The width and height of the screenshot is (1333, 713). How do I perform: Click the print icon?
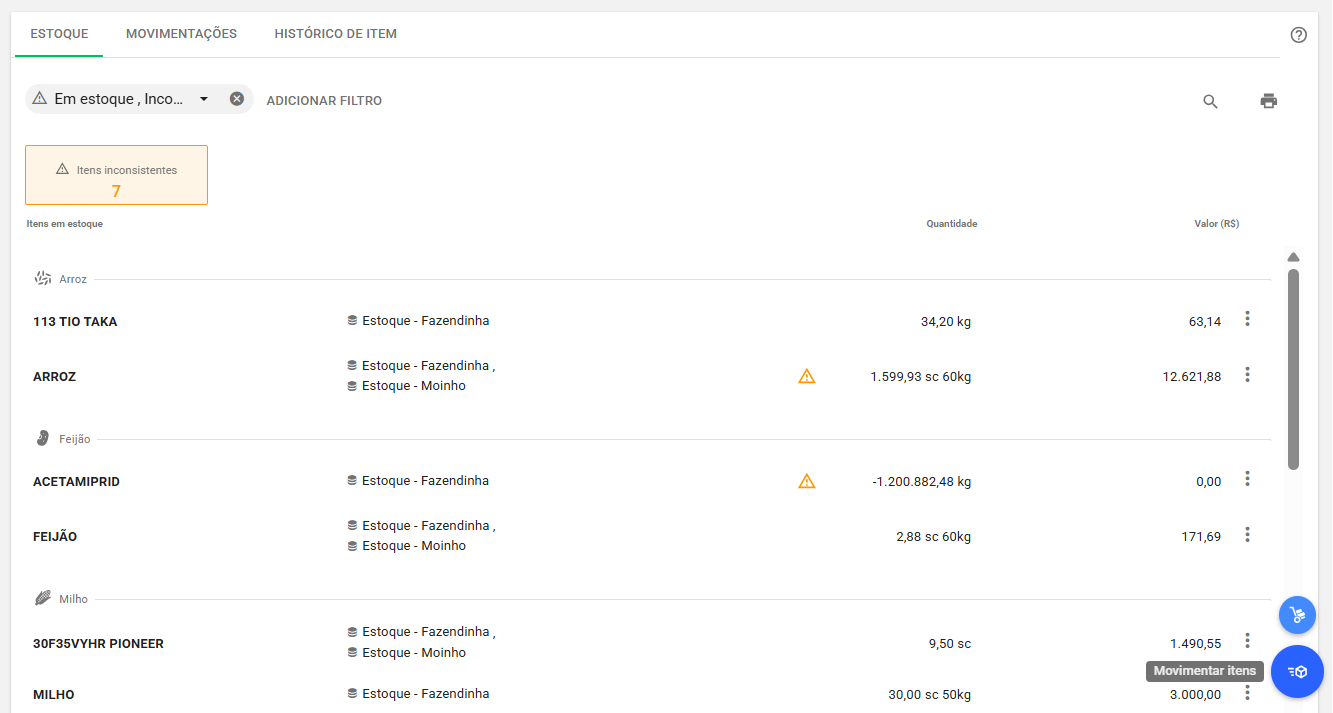point(1268,101)
